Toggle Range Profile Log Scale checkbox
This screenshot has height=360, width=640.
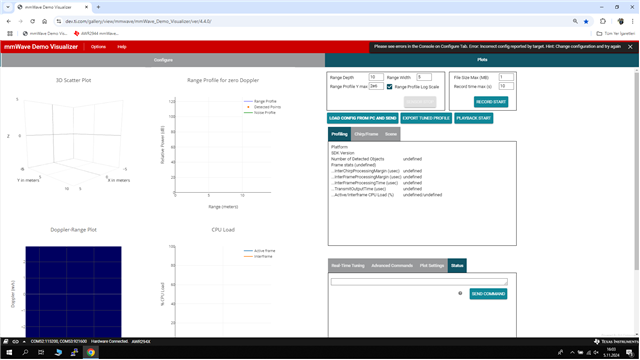coord(389,87)
